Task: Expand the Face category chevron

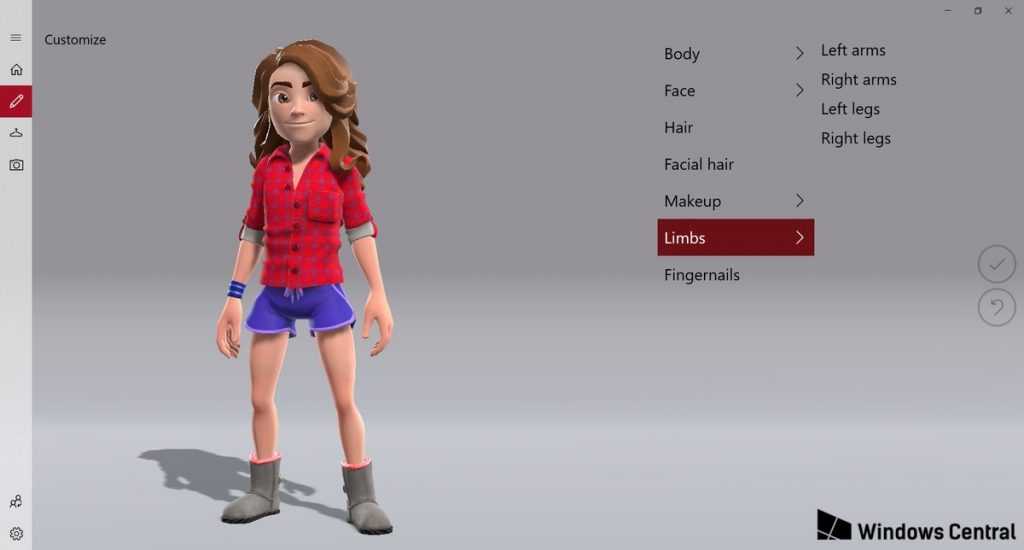Action: tap(799, 91)
